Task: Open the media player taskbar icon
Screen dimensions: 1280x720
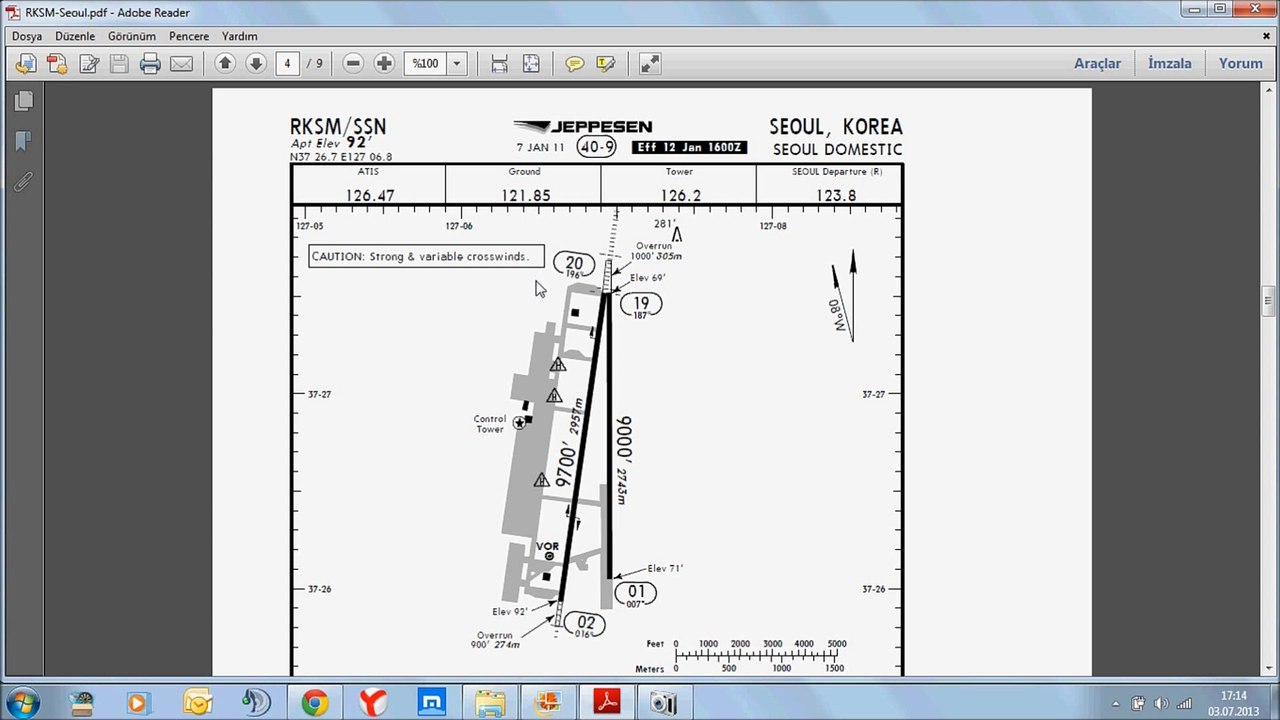Action: pos(138,703)
